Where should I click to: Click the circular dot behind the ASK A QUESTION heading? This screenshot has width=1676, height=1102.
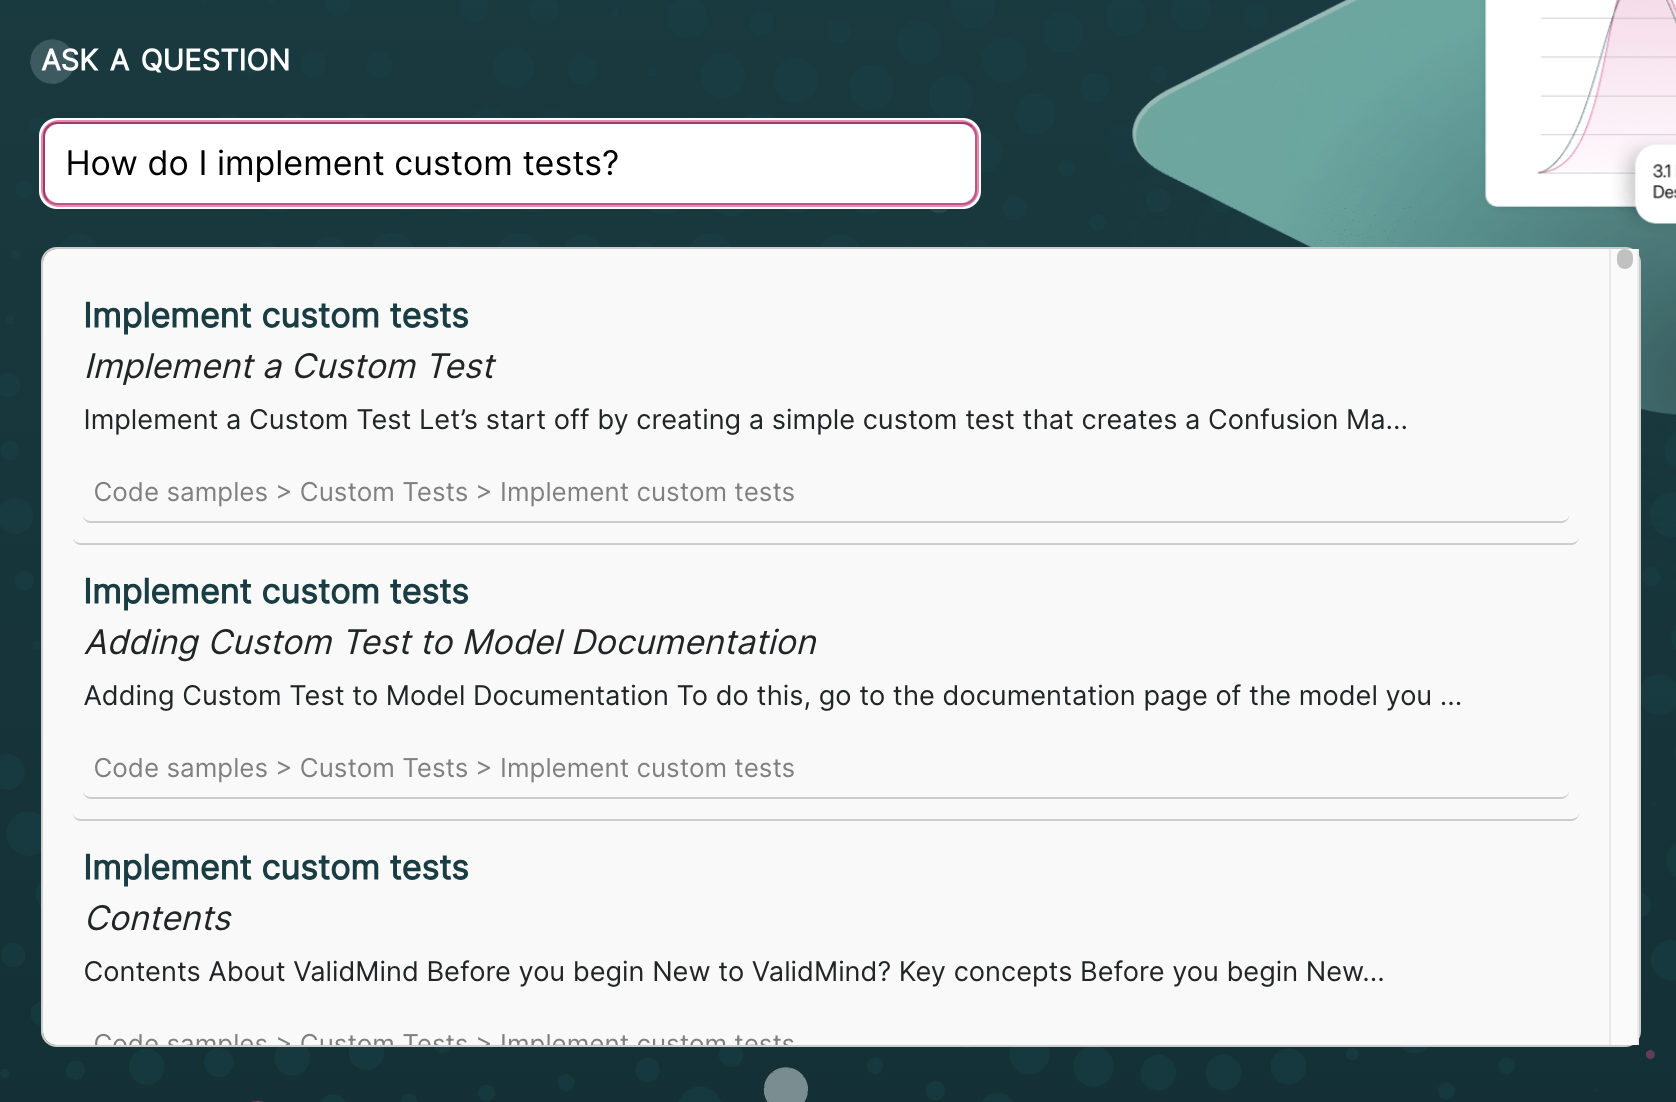pyautogui.click(x=52, y=61)
